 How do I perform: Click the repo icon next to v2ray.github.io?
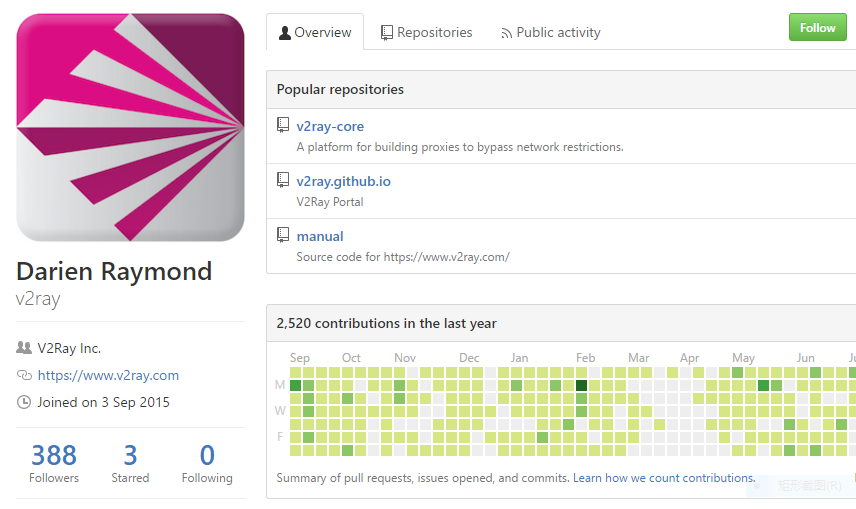pos(283,181)
